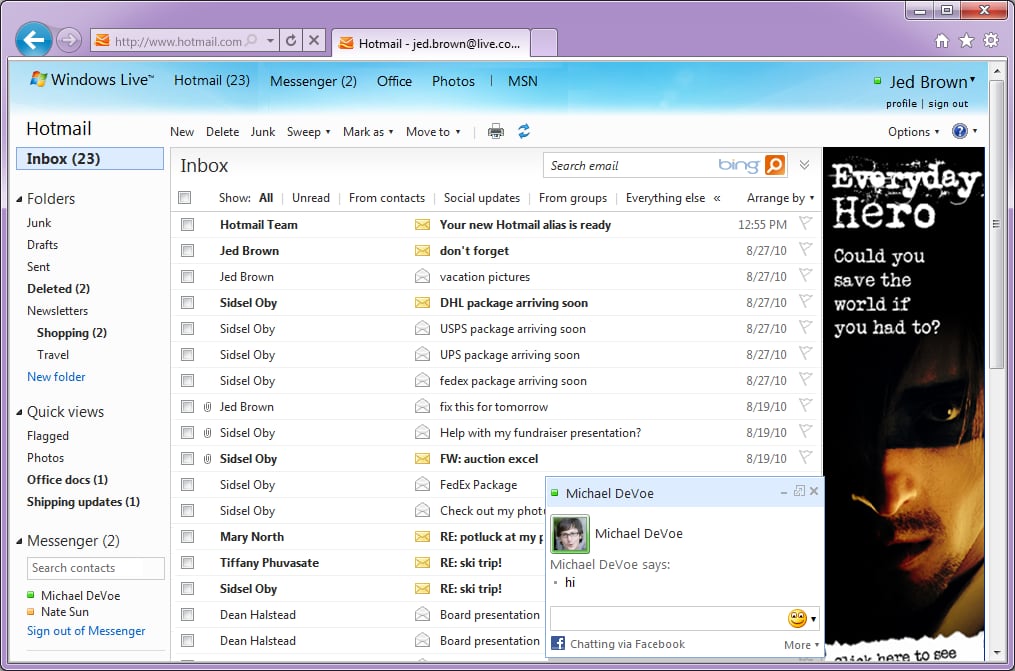Open the Arrange by dropdown

[x=779, y=198]
